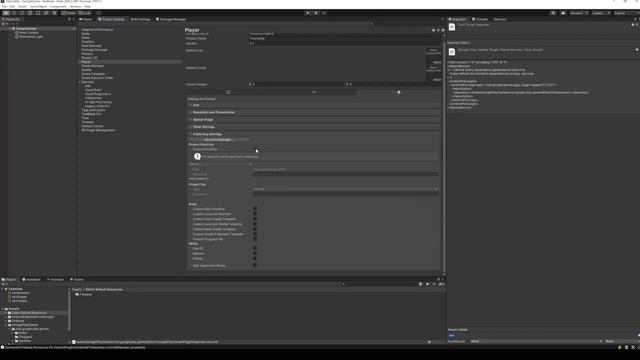Click Select button for Default Cursor
This screenshot has height=360, width=640.
437,80
